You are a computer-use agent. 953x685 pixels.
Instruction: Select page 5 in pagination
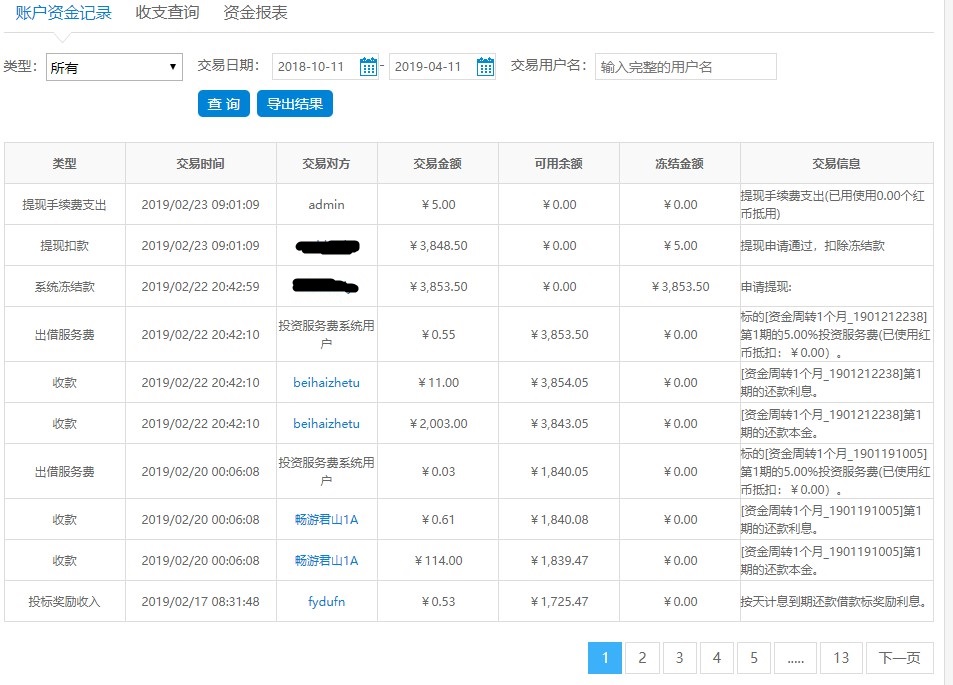754,658
